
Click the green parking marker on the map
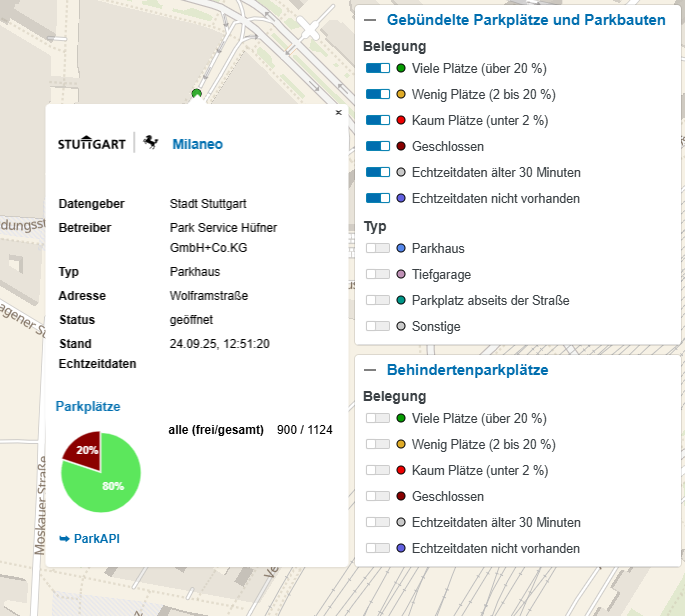(x=196, y=94)
